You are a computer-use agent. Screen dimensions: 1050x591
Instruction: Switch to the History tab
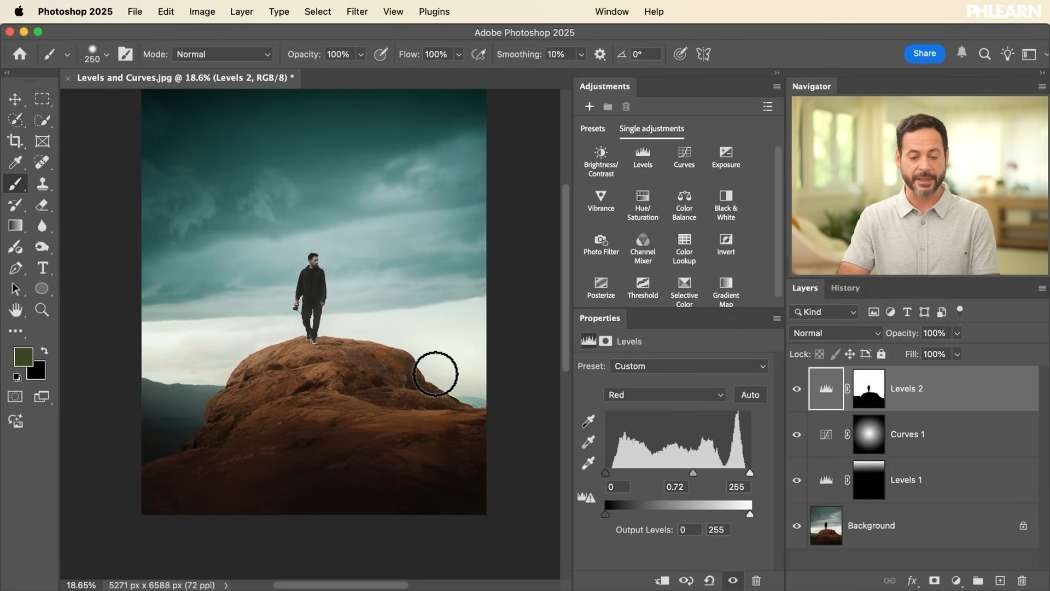point(845,288)
